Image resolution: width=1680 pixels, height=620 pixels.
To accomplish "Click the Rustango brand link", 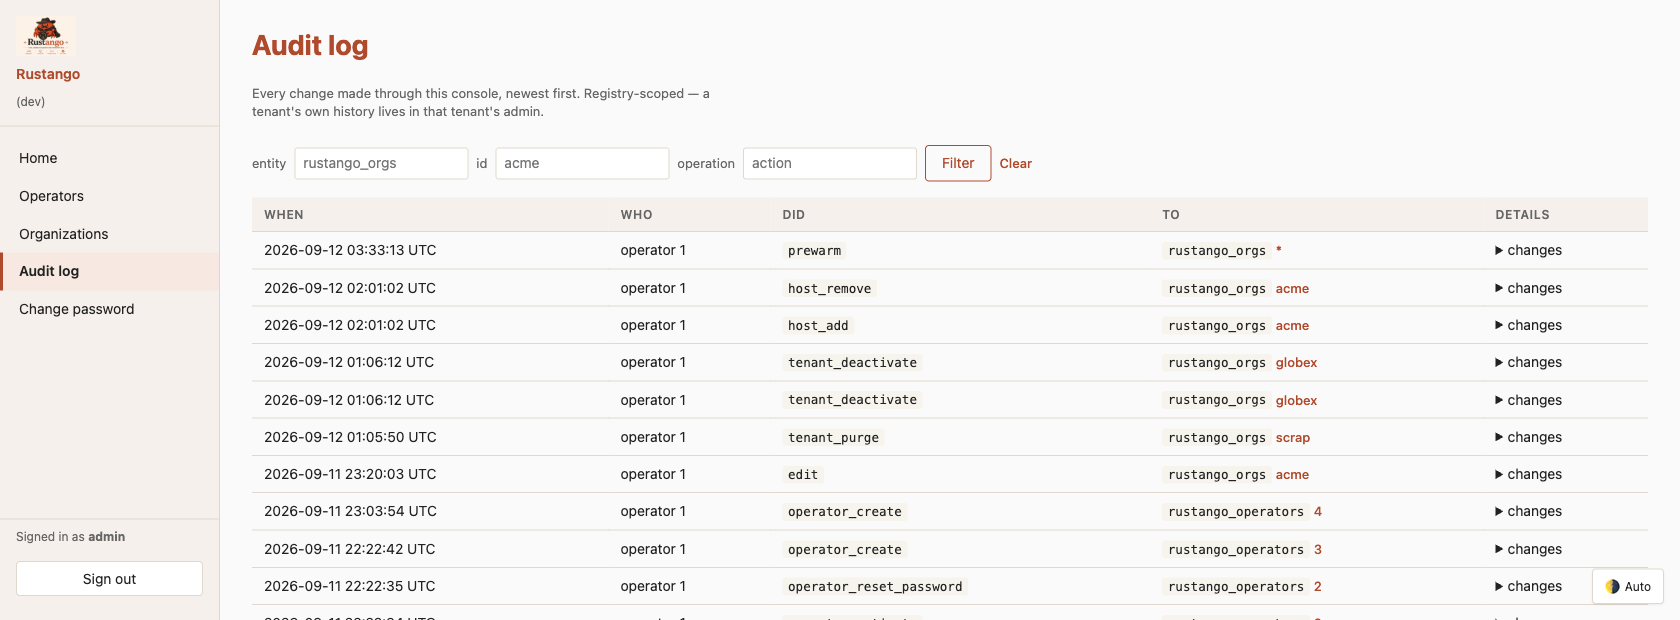I will tap(48, 74).
